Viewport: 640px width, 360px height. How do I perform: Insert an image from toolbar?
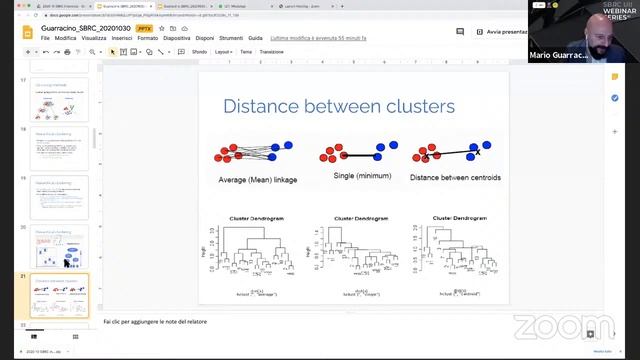point(133,52)
